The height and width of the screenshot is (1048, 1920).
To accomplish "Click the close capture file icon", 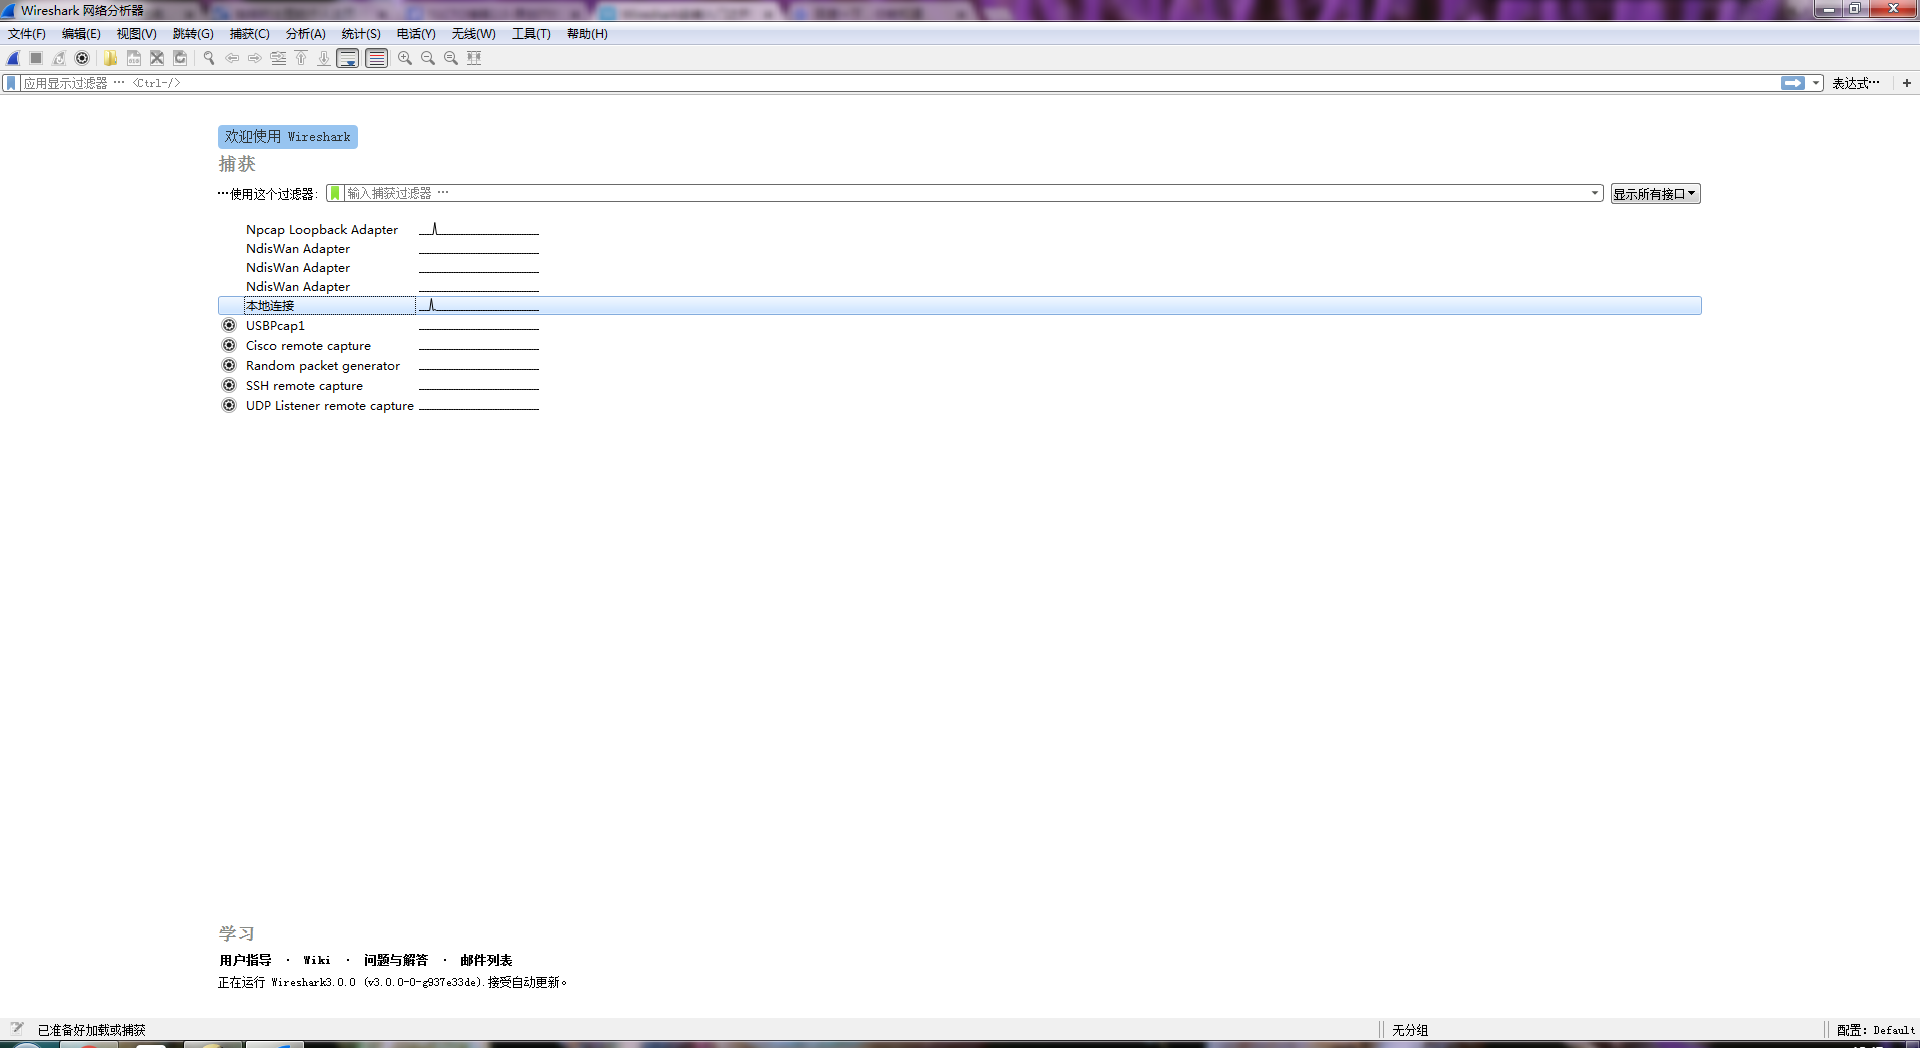I will coord(157,58).
